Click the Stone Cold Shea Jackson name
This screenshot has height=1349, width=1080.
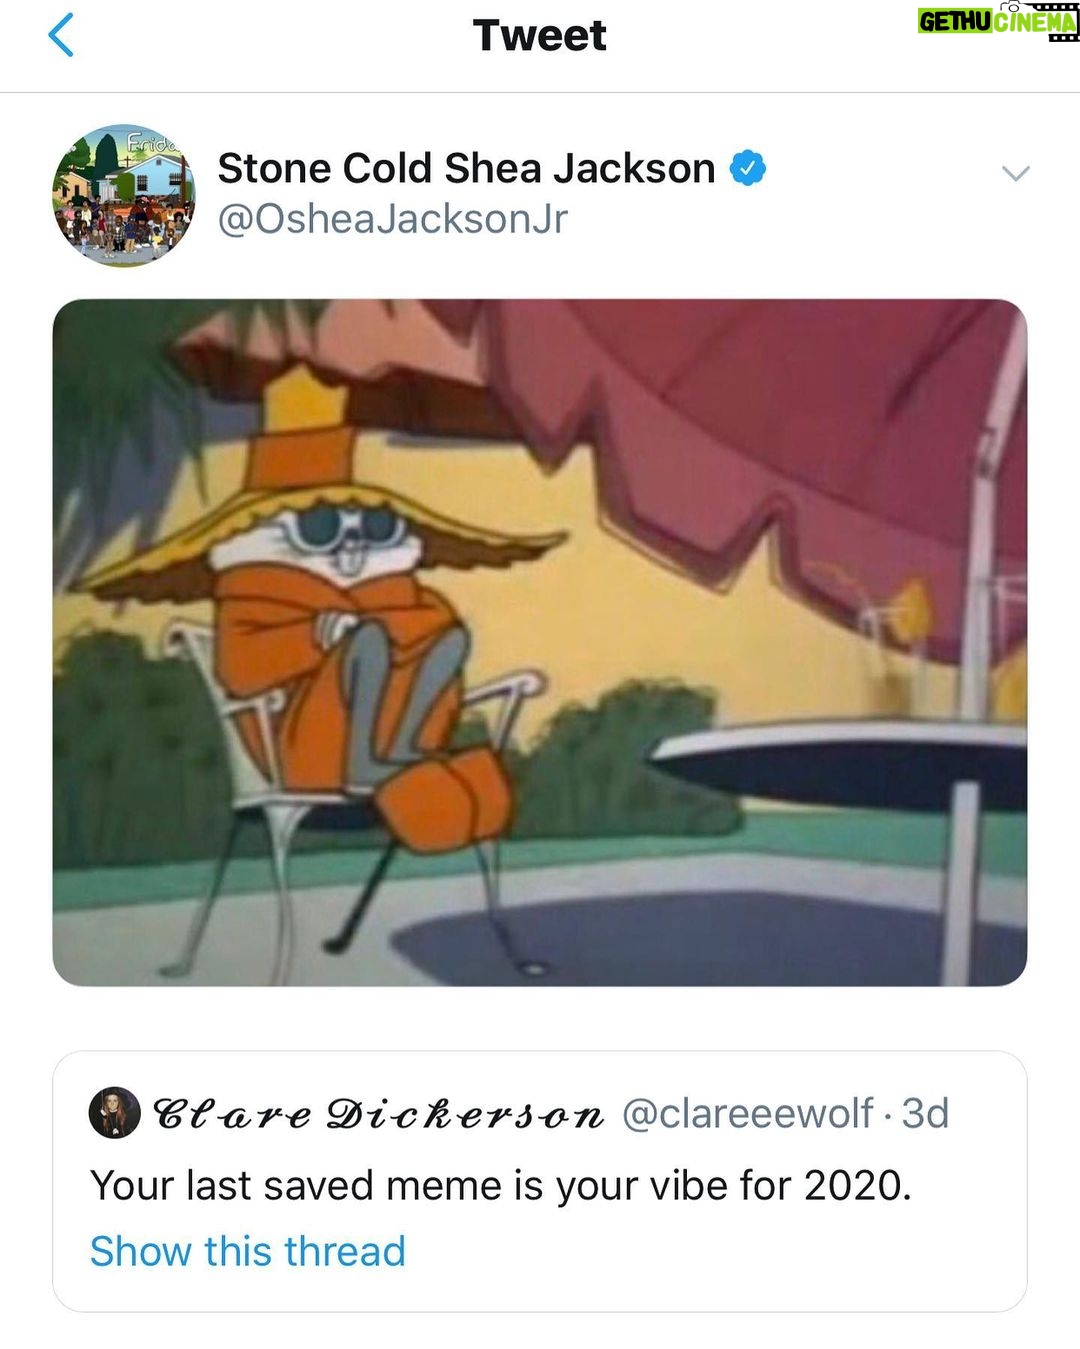click(466, 168)
